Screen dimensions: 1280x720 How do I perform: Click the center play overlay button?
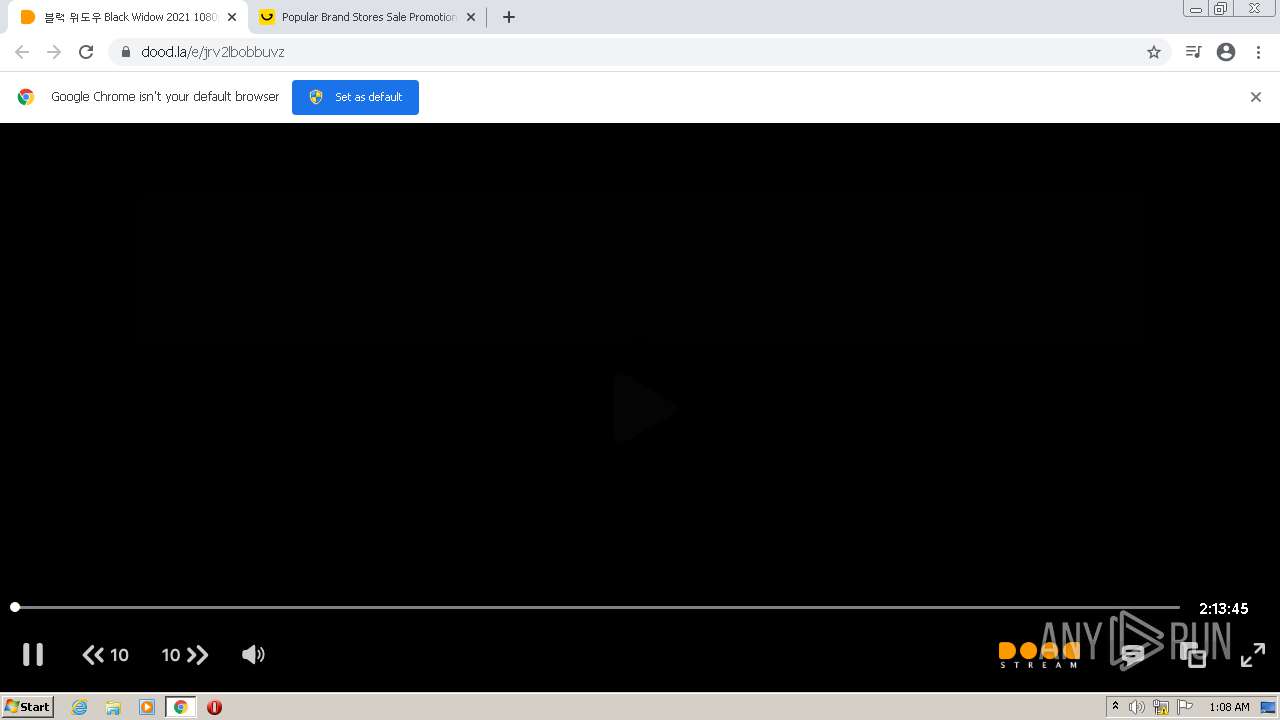644,408
